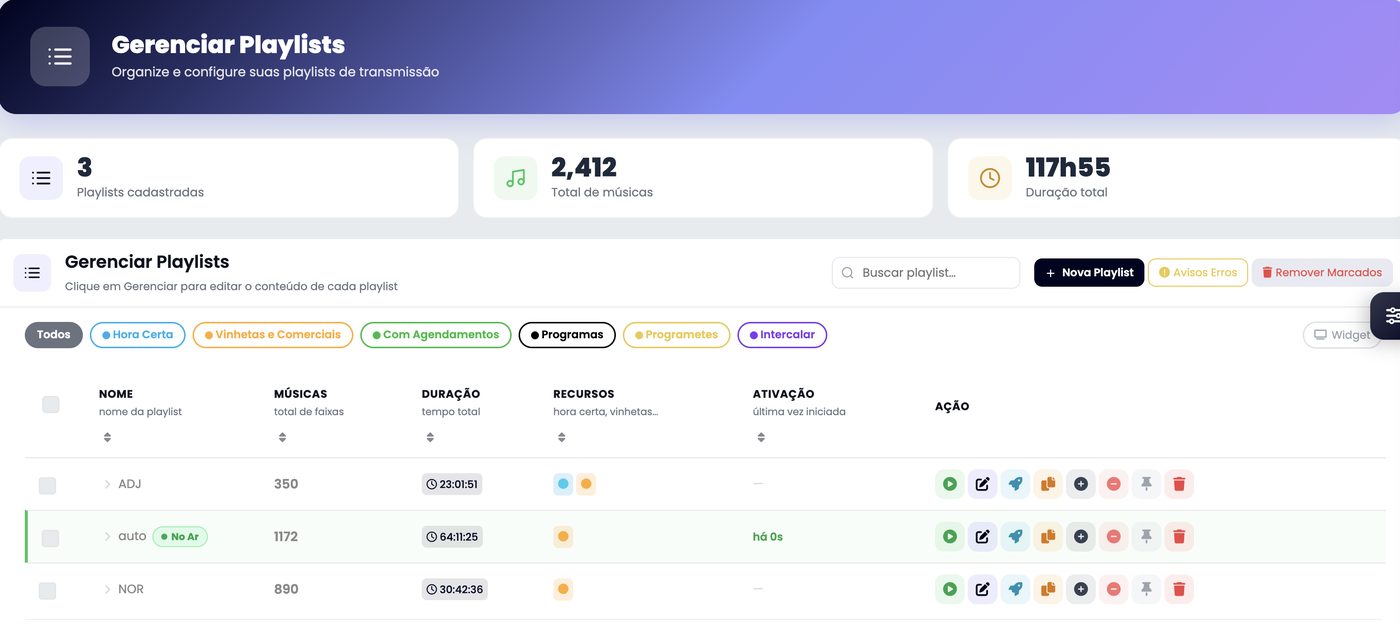
Task: Edit the ADJ playlist
Action: pos(982,484)
